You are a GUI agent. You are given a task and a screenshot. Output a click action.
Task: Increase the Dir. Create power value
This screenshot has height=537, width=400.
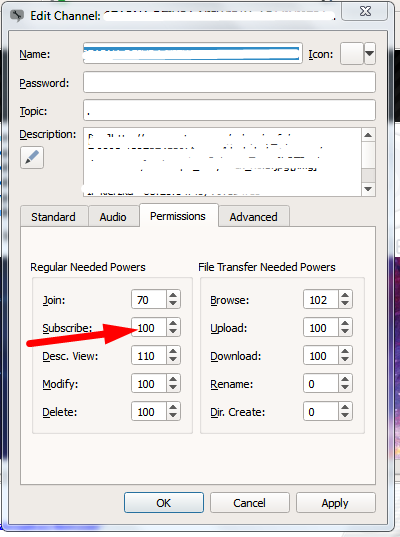[345, 407]
